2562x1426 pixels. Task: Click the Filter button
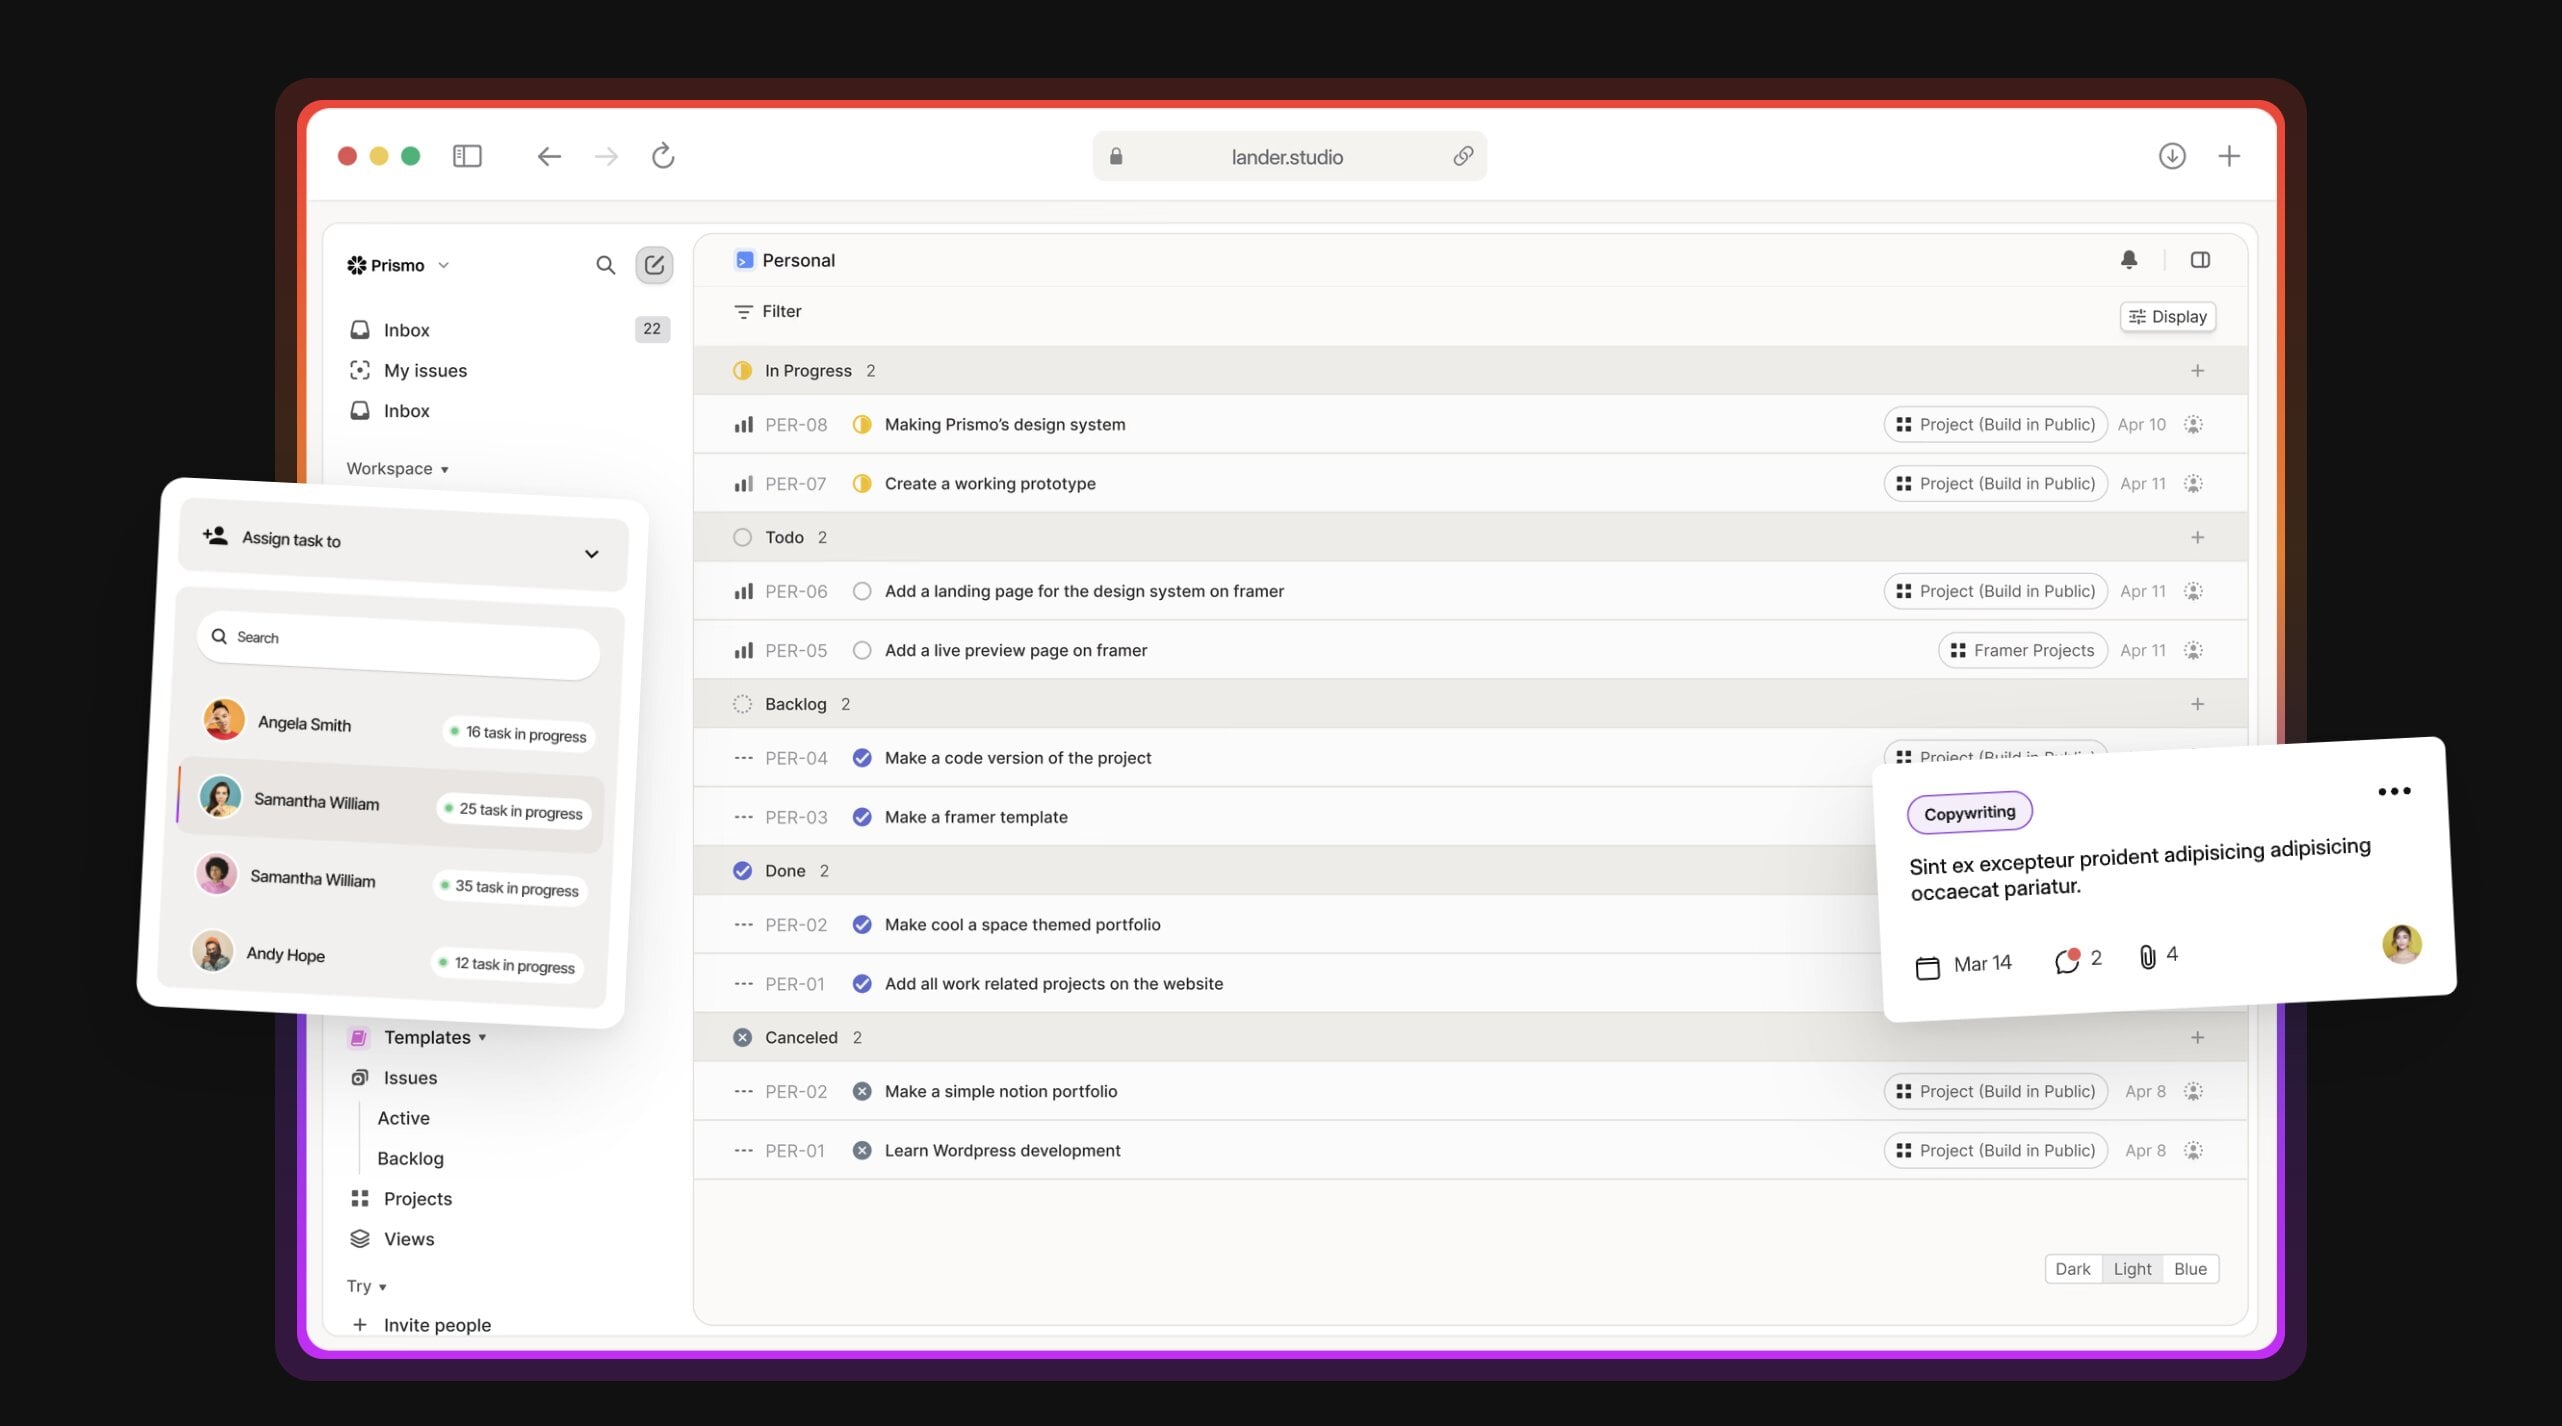[768, 312]
